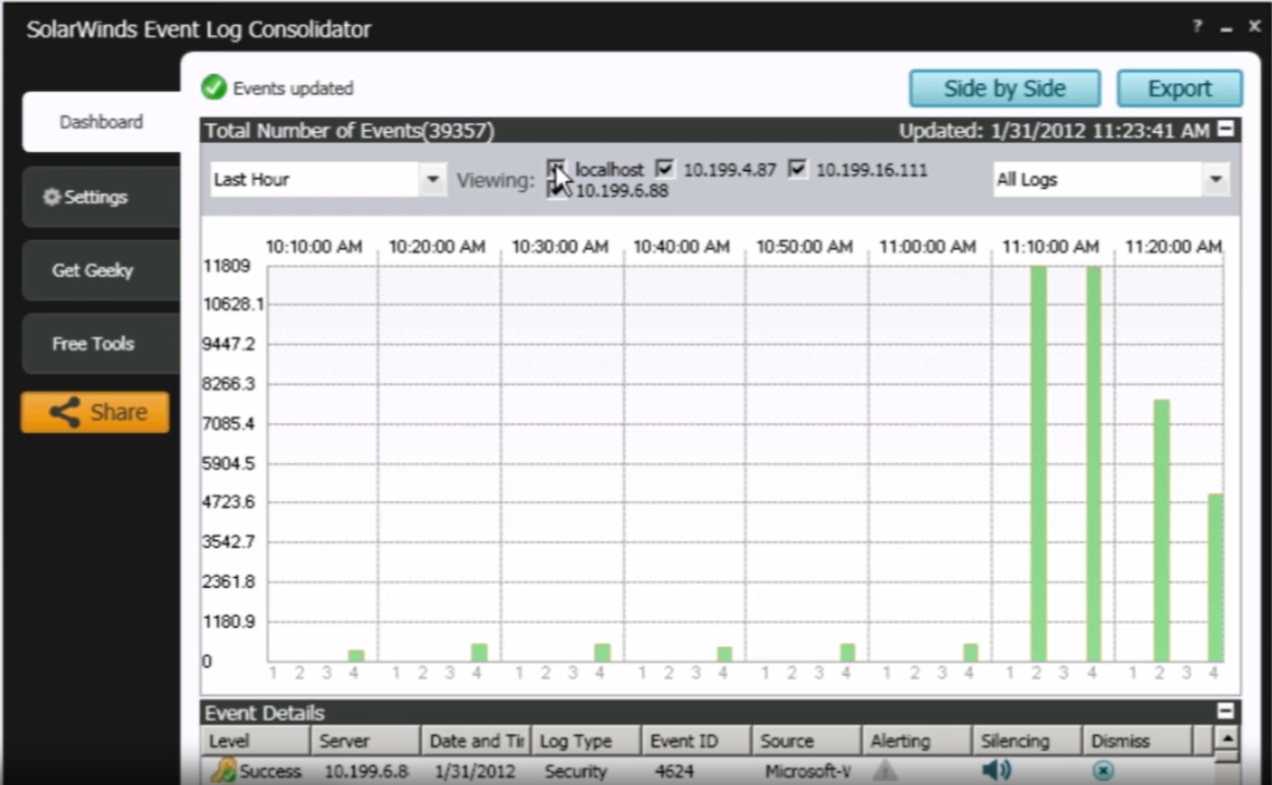1272x785 pixels.
Task: Click the gear icon on Settings tab
Action: 52,197
